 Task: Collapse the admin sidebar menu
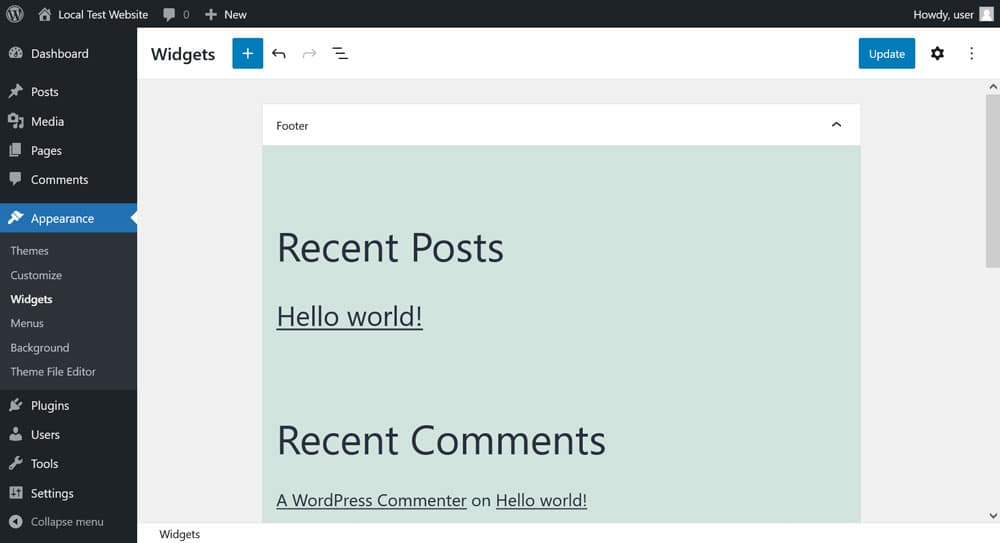tap(66, 522)
